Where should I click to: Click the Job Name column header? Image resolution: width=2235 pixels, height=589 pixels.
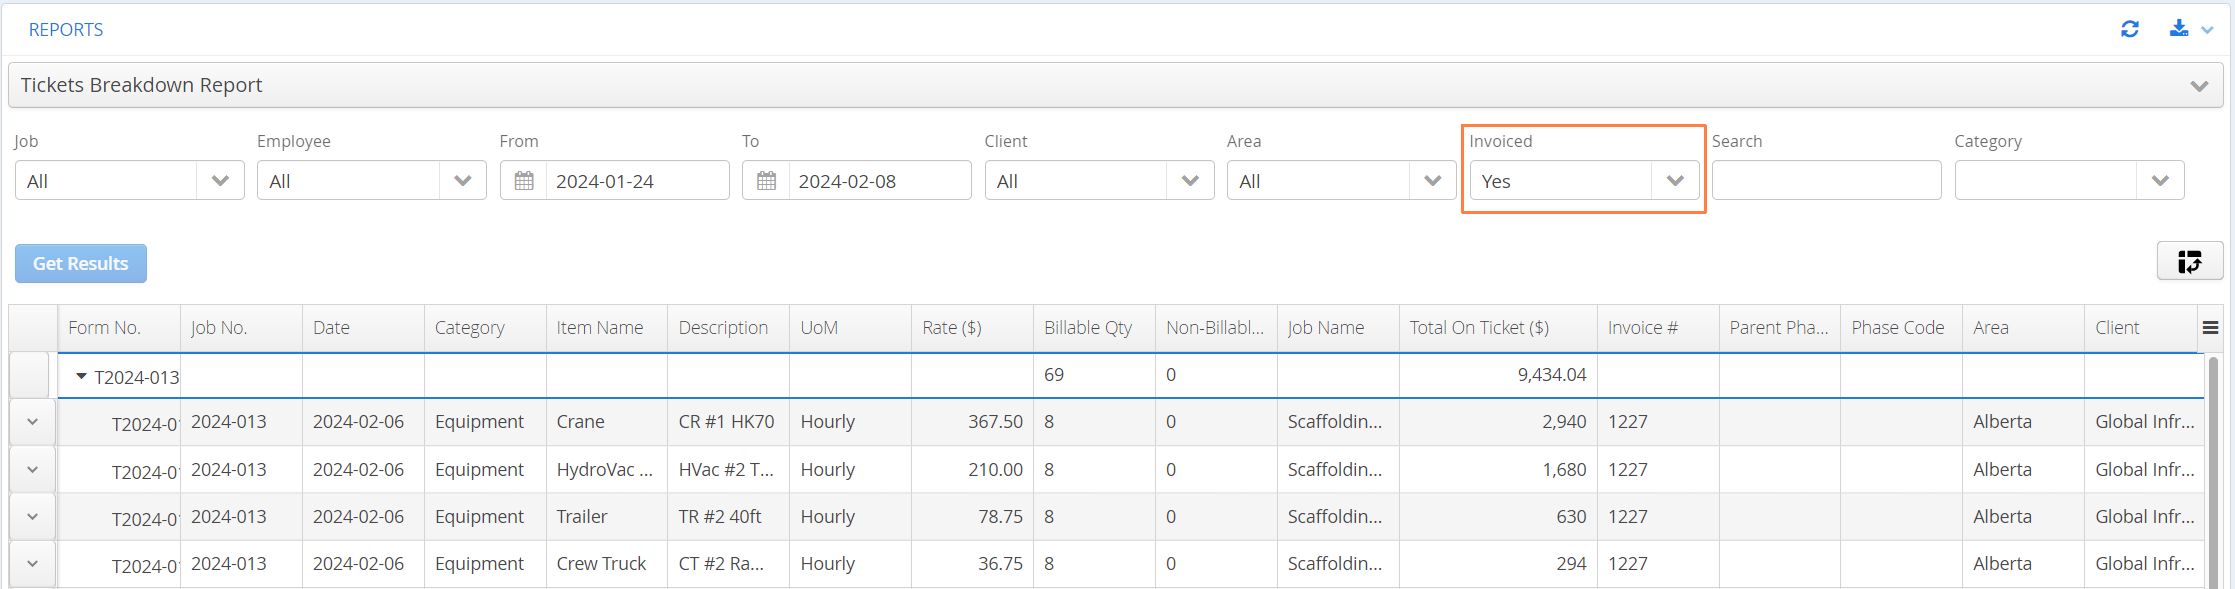point(1338,328)
